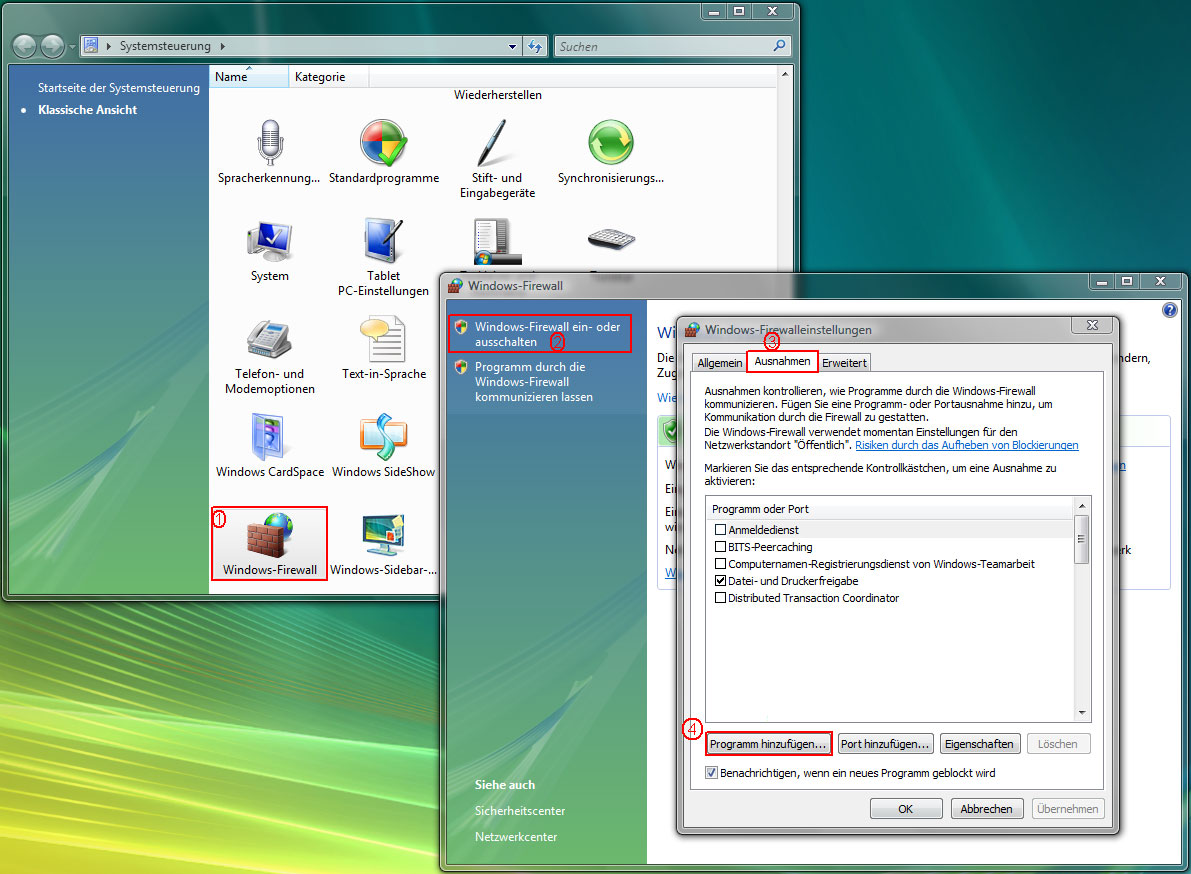Click the Programm oder Port list header
The image size is (1191, 874).
[x=889, y=510]
